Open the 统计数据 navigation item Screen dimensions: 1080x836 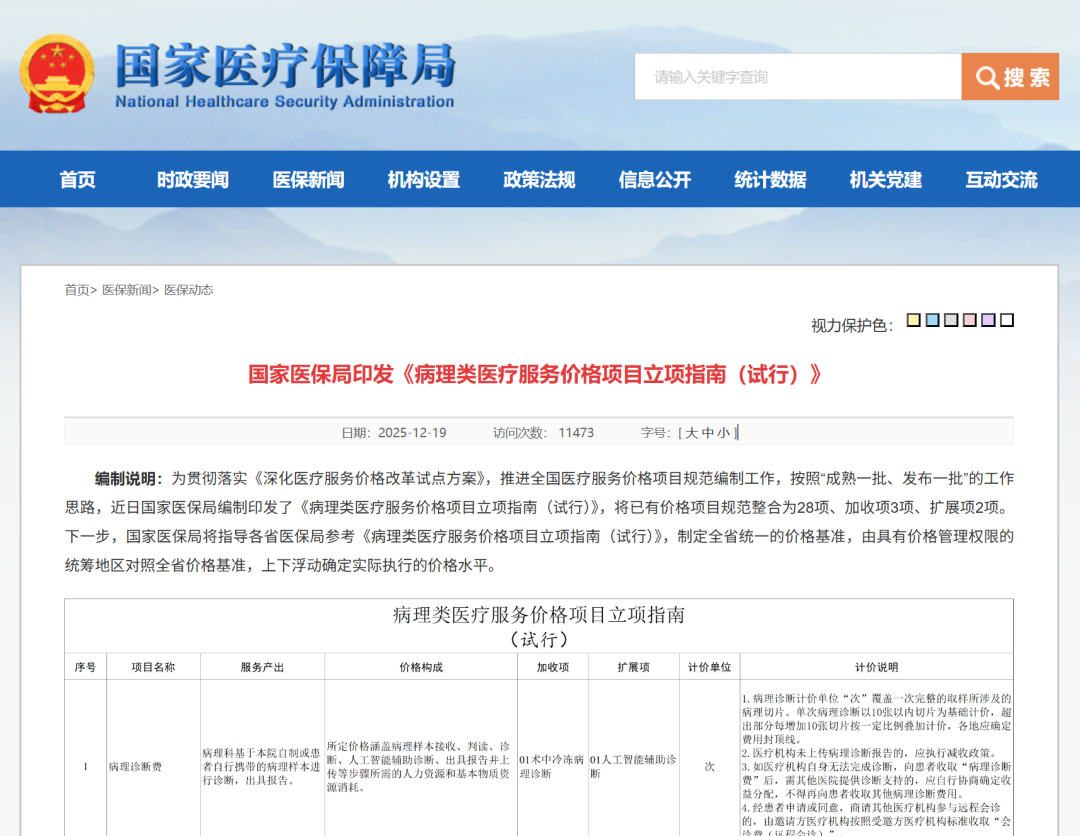(770, 180)
